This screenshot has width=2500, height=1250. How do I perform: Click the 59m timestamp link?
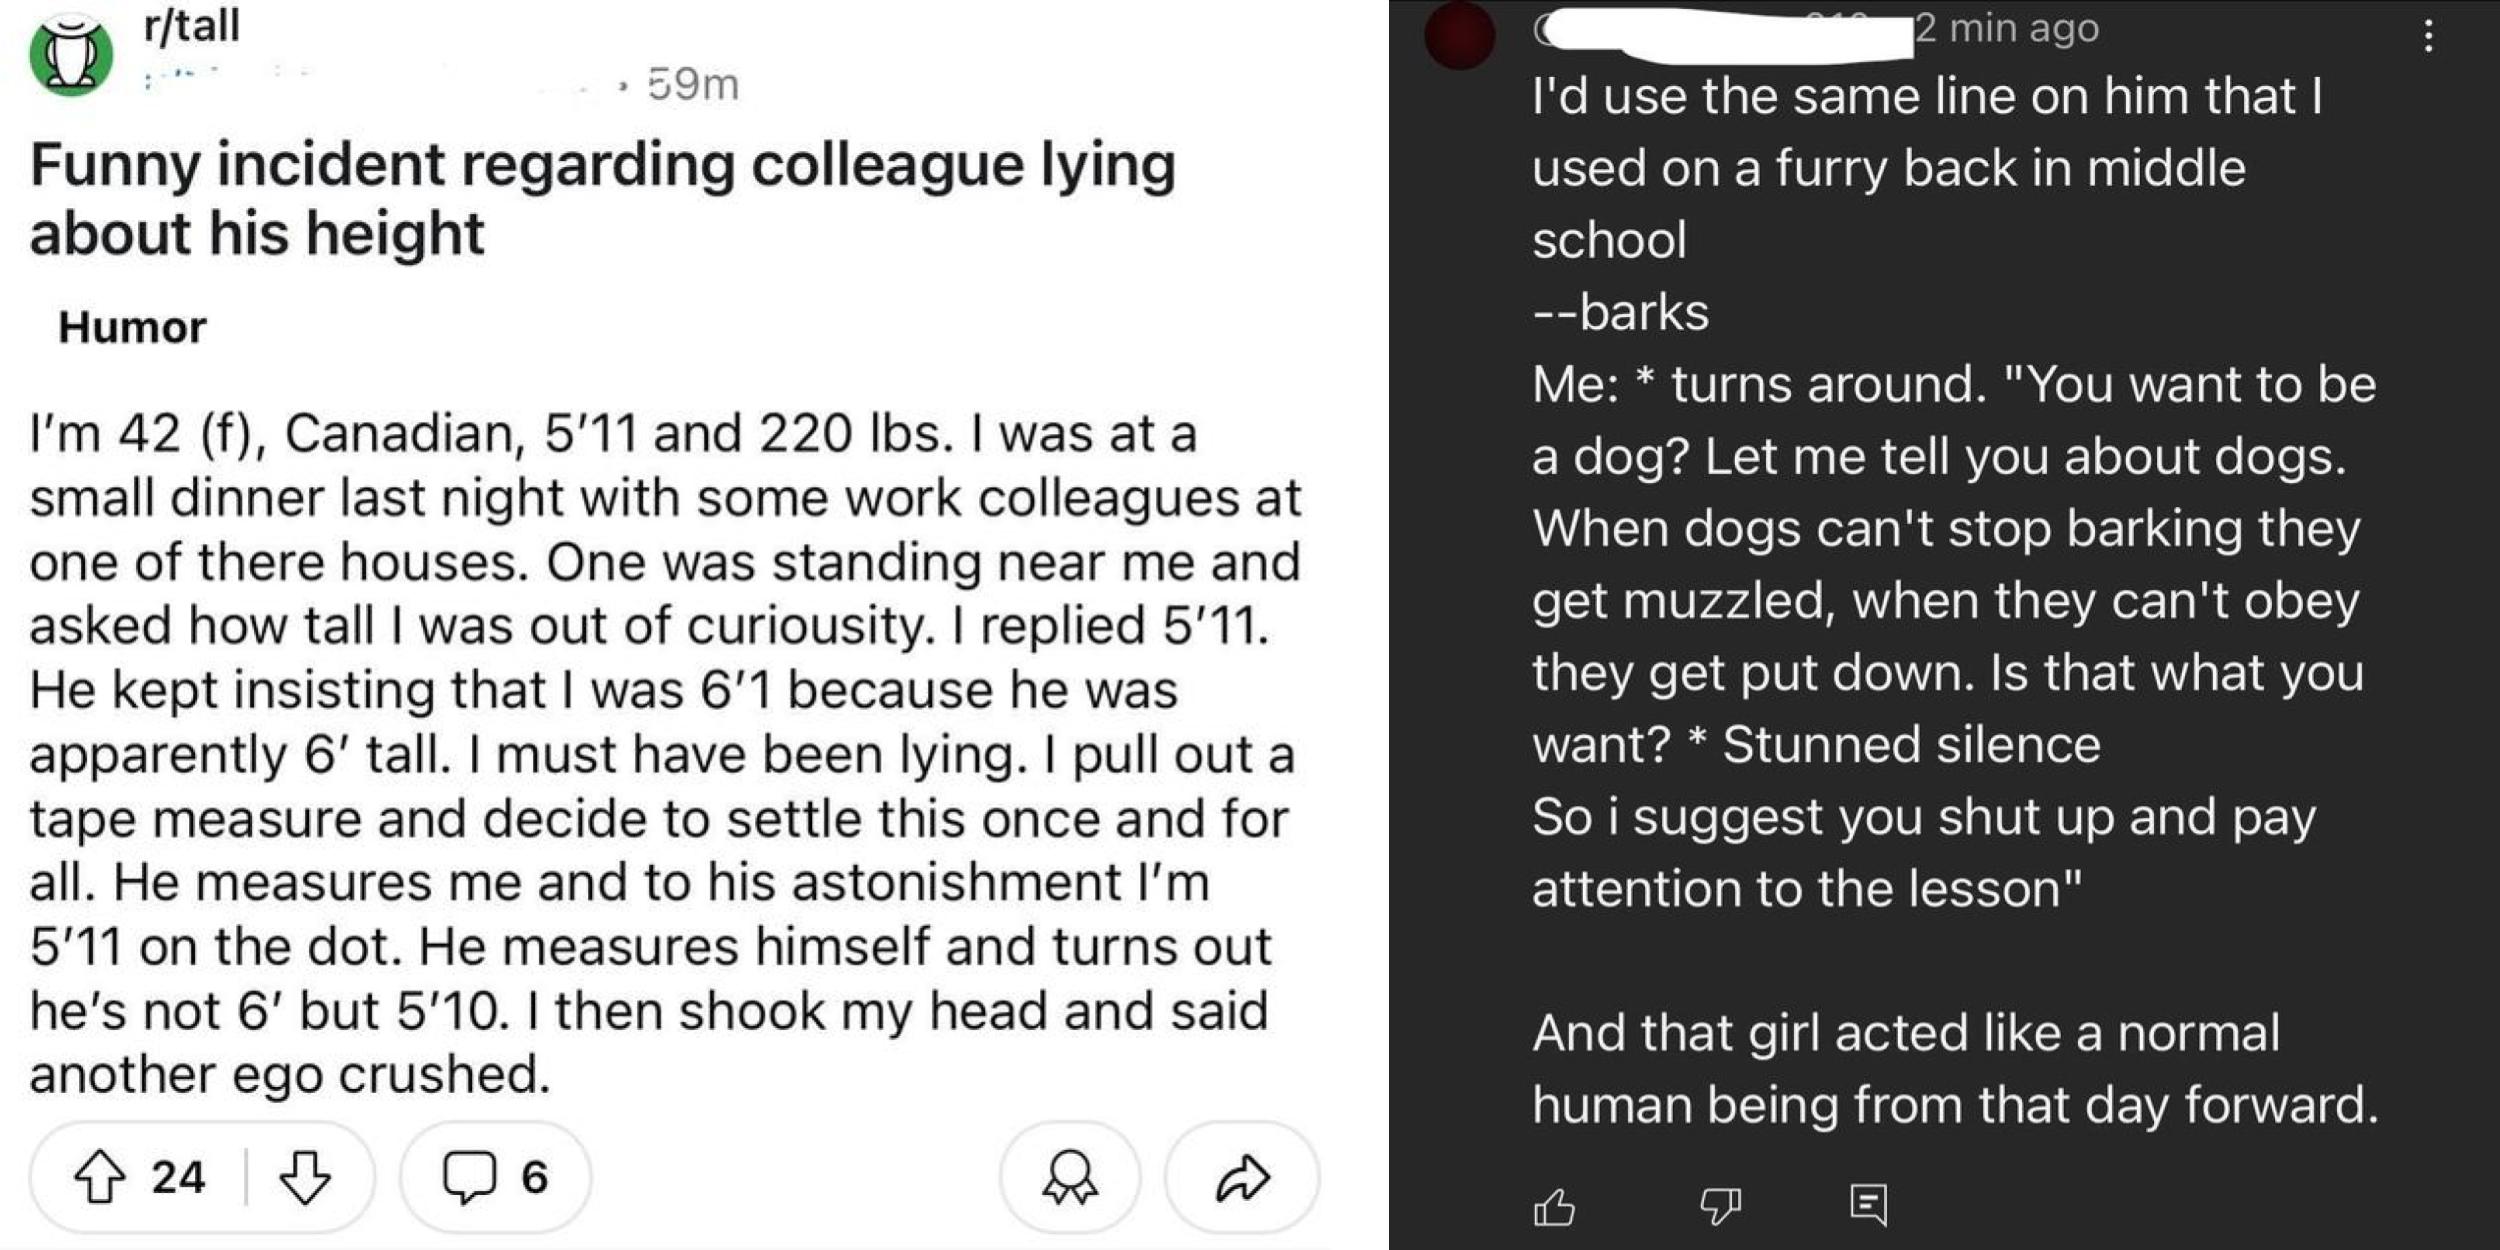(690, 85)
